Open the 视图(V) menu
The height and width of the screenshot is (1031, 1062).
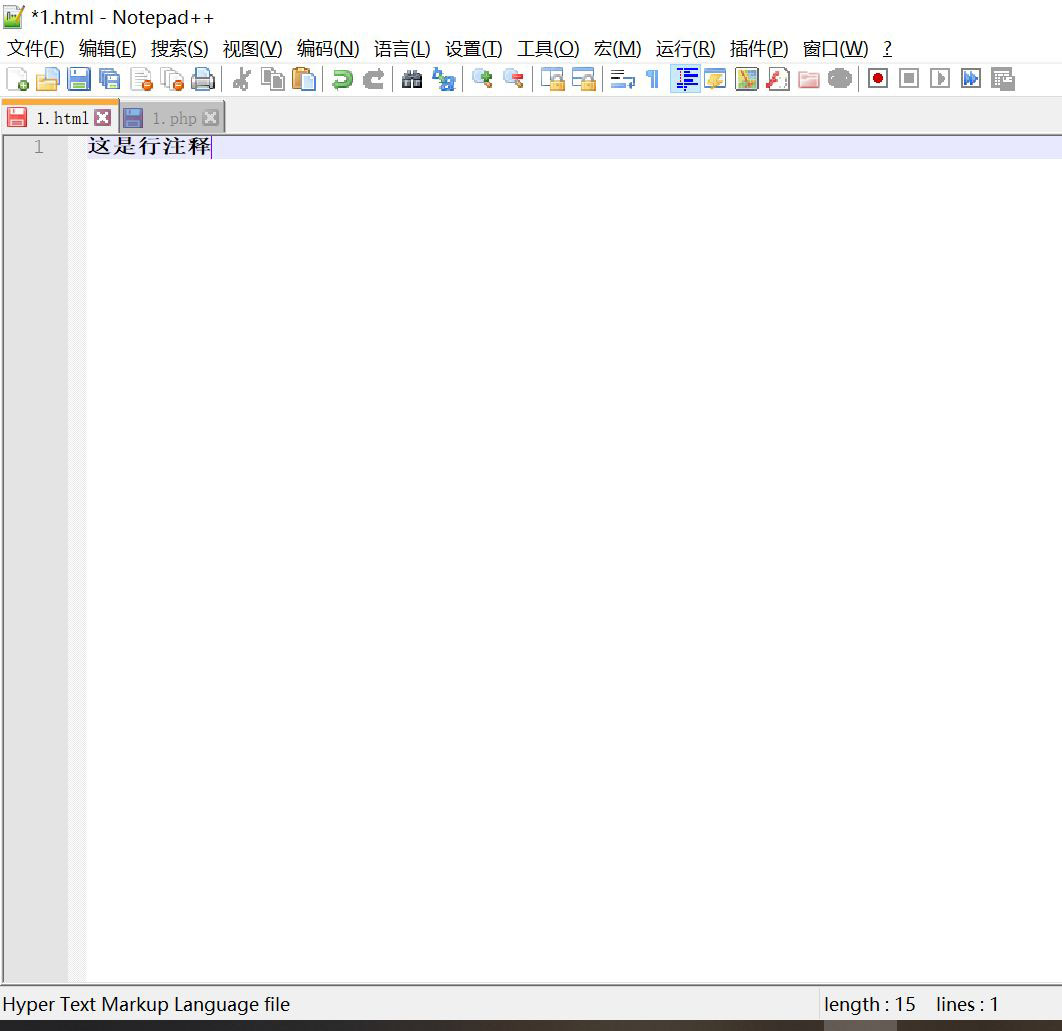(x=252, y=49)
